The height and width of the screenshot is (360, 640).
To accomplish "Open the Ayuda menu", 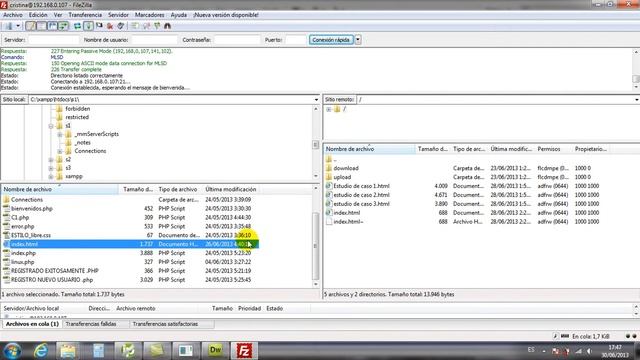I will click(x=178, y=15).
